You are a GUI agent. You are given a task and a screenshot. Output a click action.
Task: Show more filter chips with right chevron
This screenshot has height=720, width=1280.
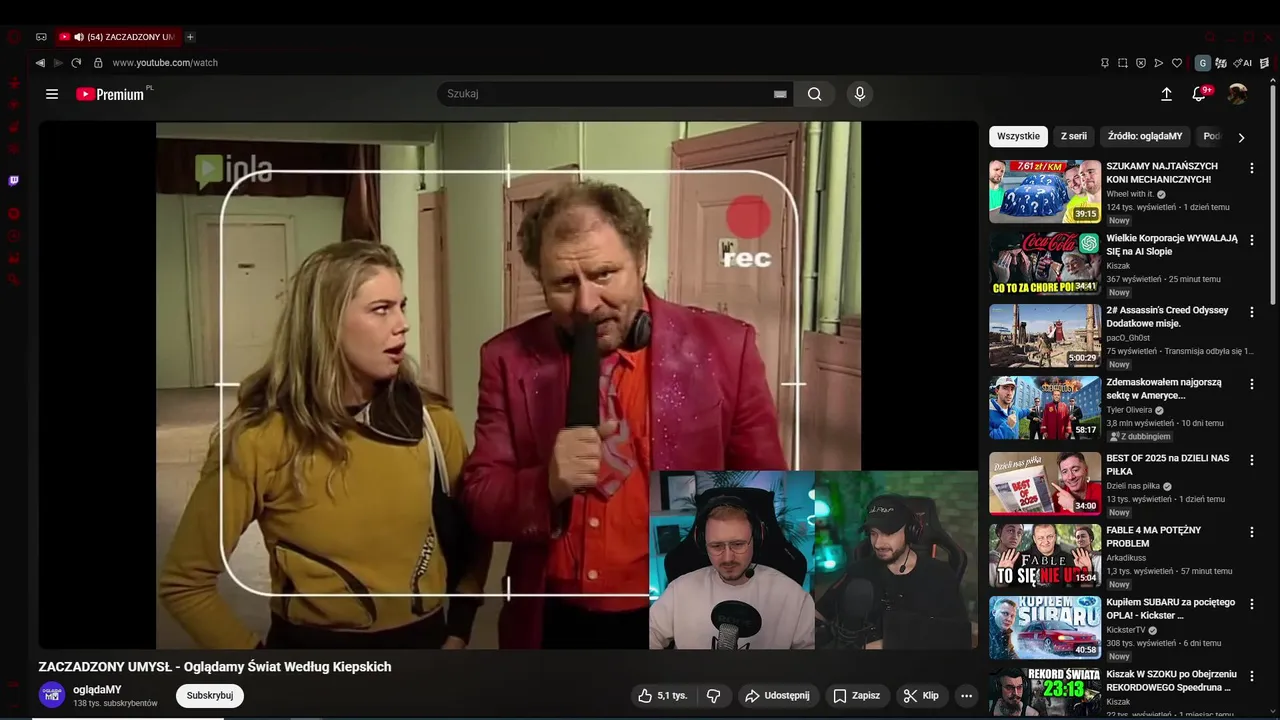coord(1242,137)
